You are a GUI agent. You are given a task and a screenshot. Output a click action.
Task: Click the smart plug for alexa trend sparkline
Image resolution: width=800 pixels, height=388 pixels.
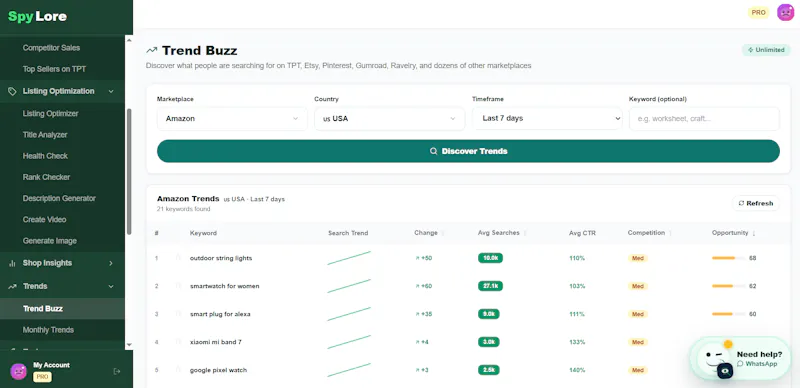[349, 314]
